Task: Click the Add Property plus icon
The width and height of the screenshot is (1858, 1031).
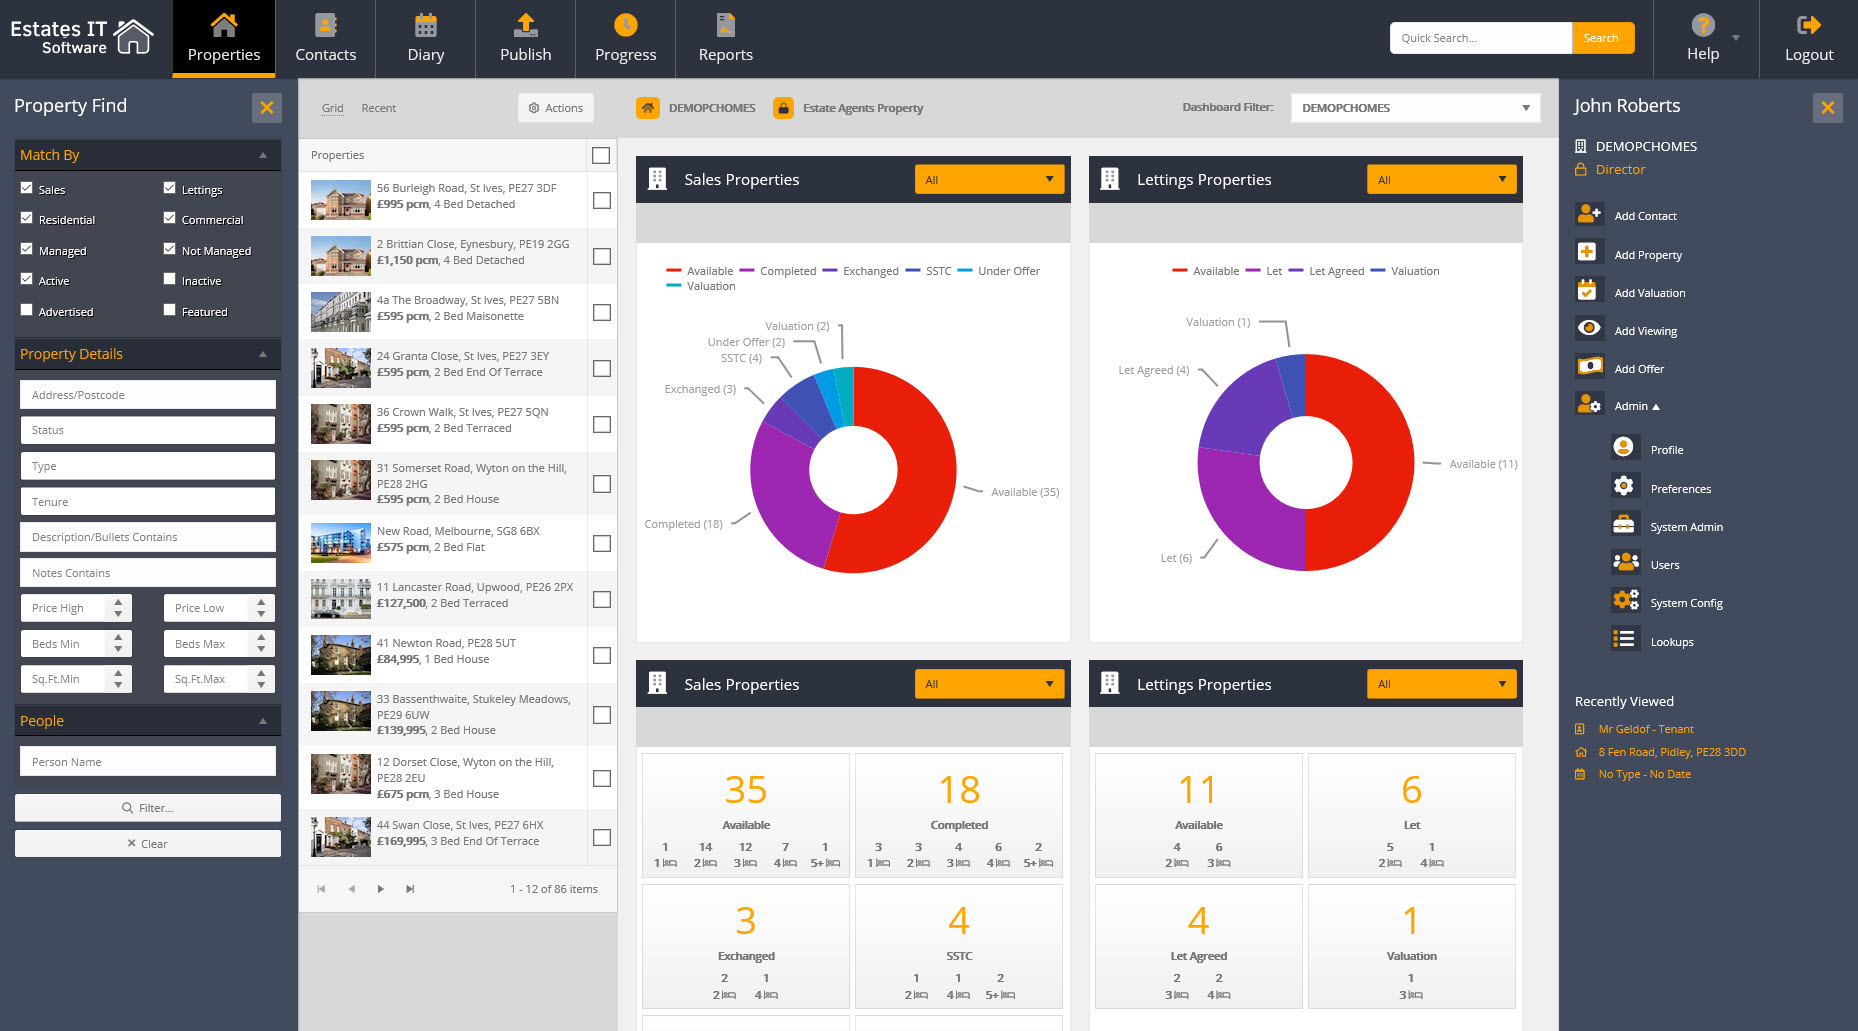Action: [1587, 252]
